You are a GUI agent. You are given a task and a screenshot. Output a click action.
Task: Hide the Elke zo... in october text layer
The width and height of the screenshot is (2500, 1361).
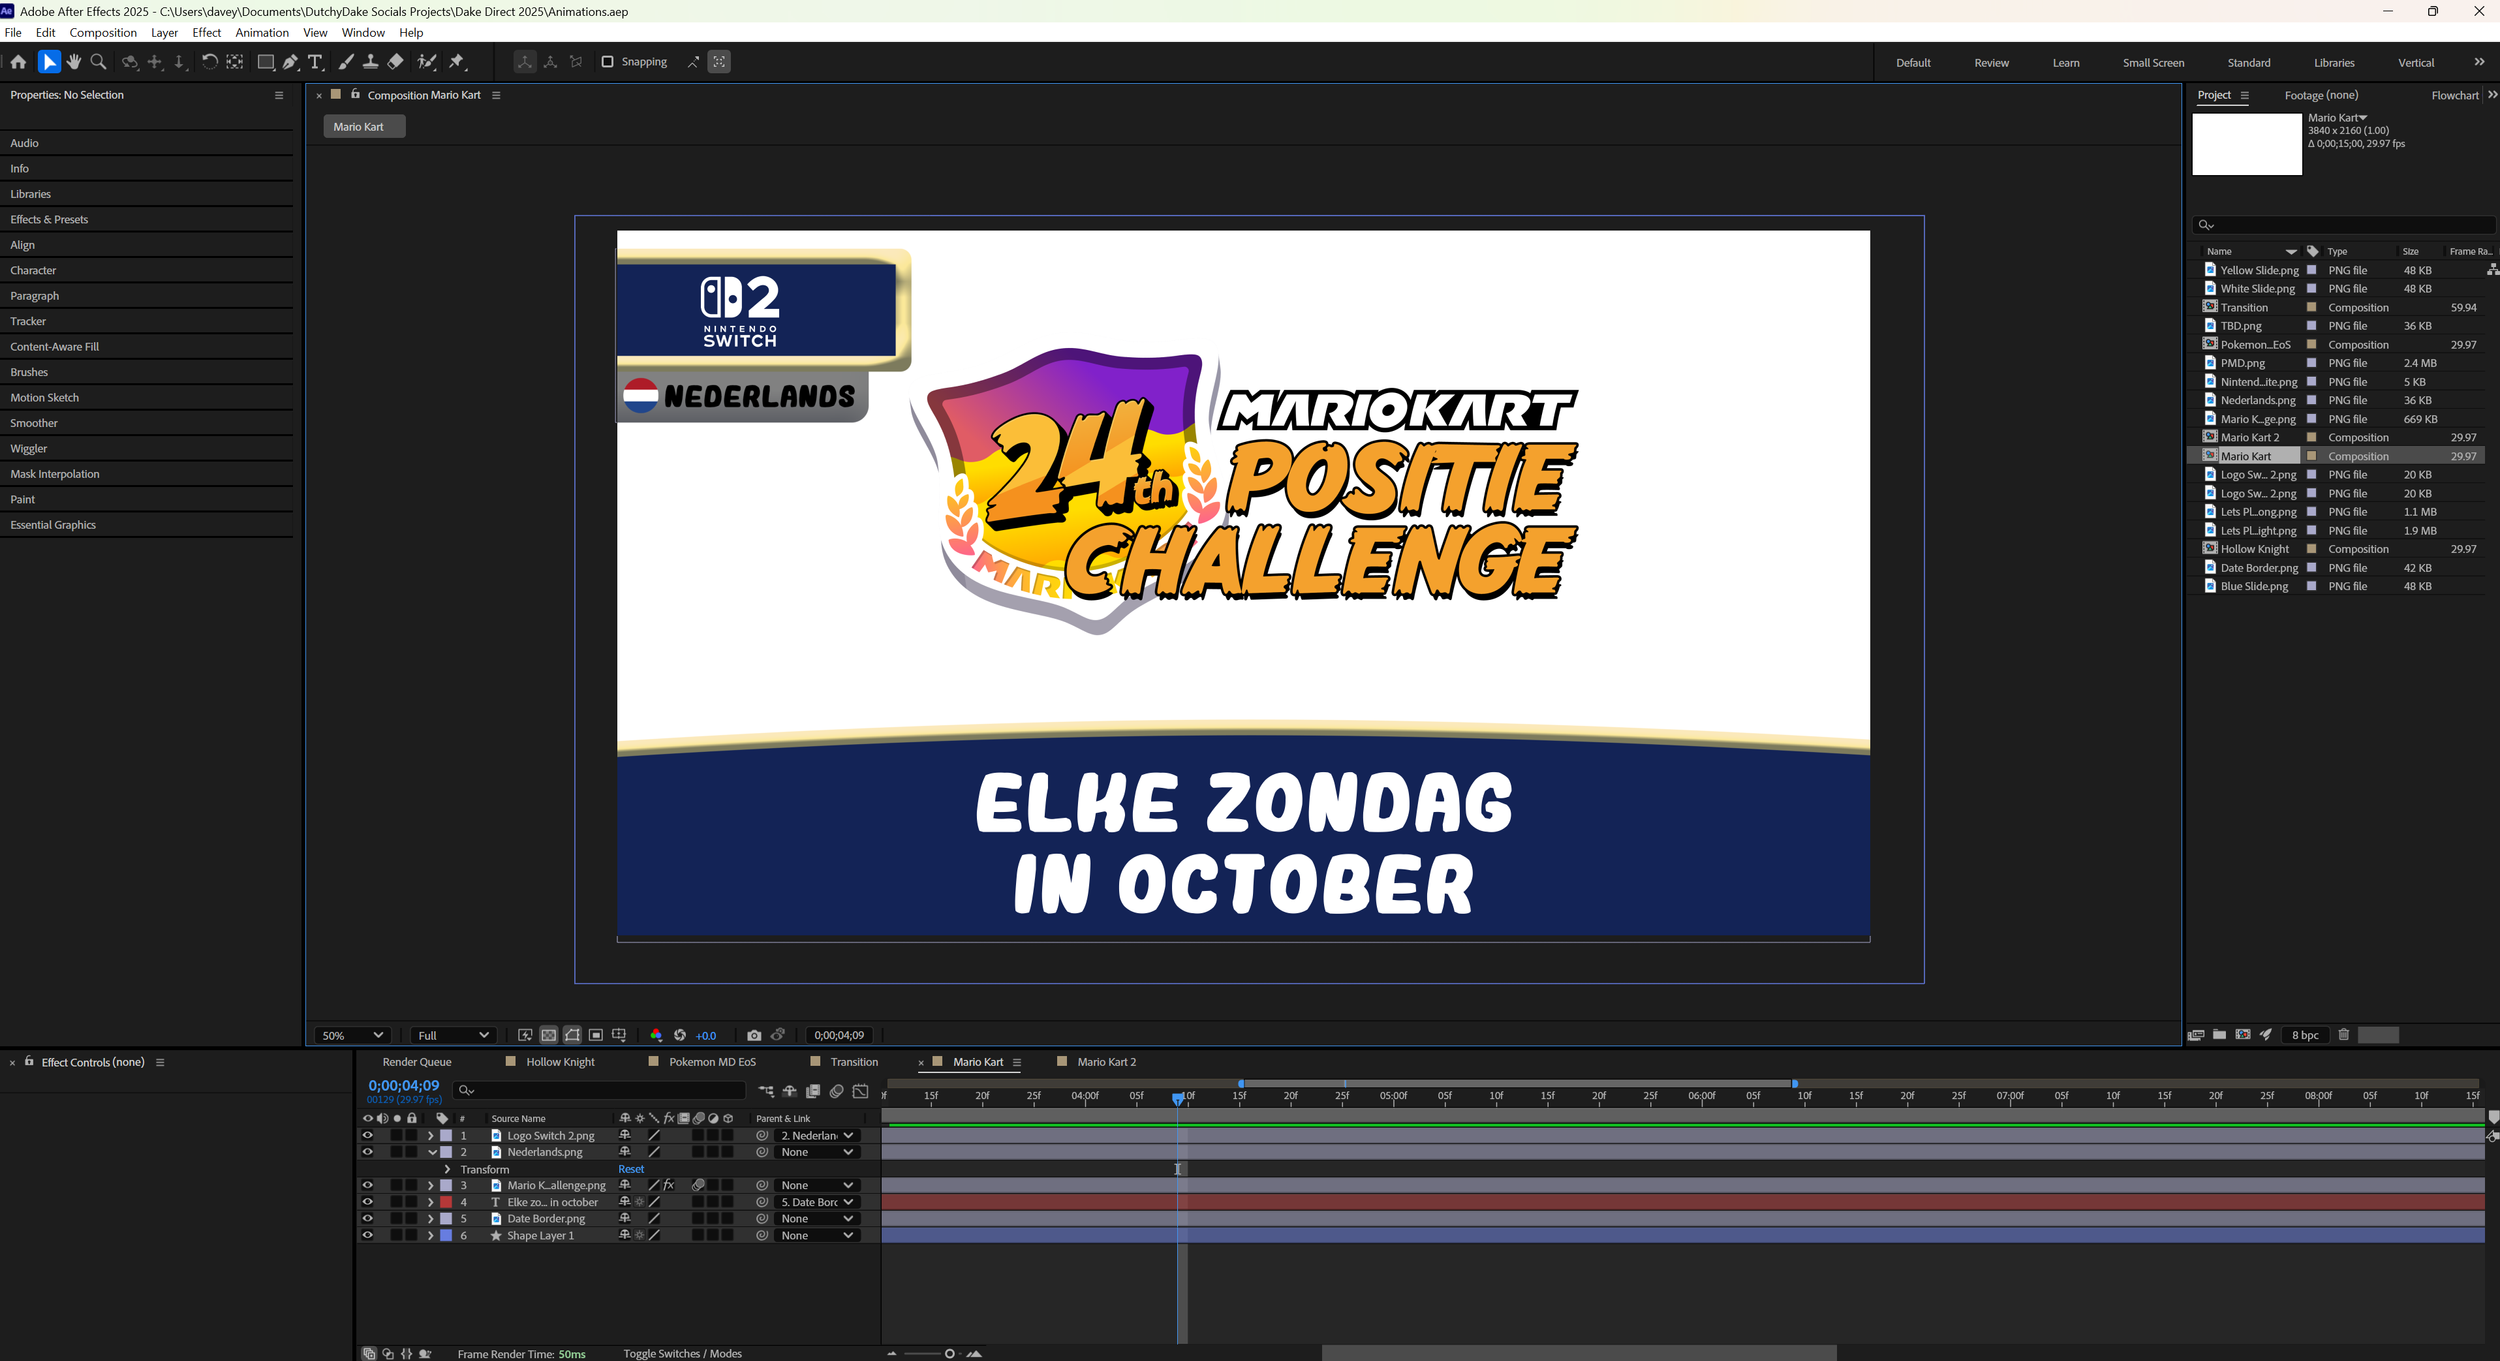tap(367, 1202)
